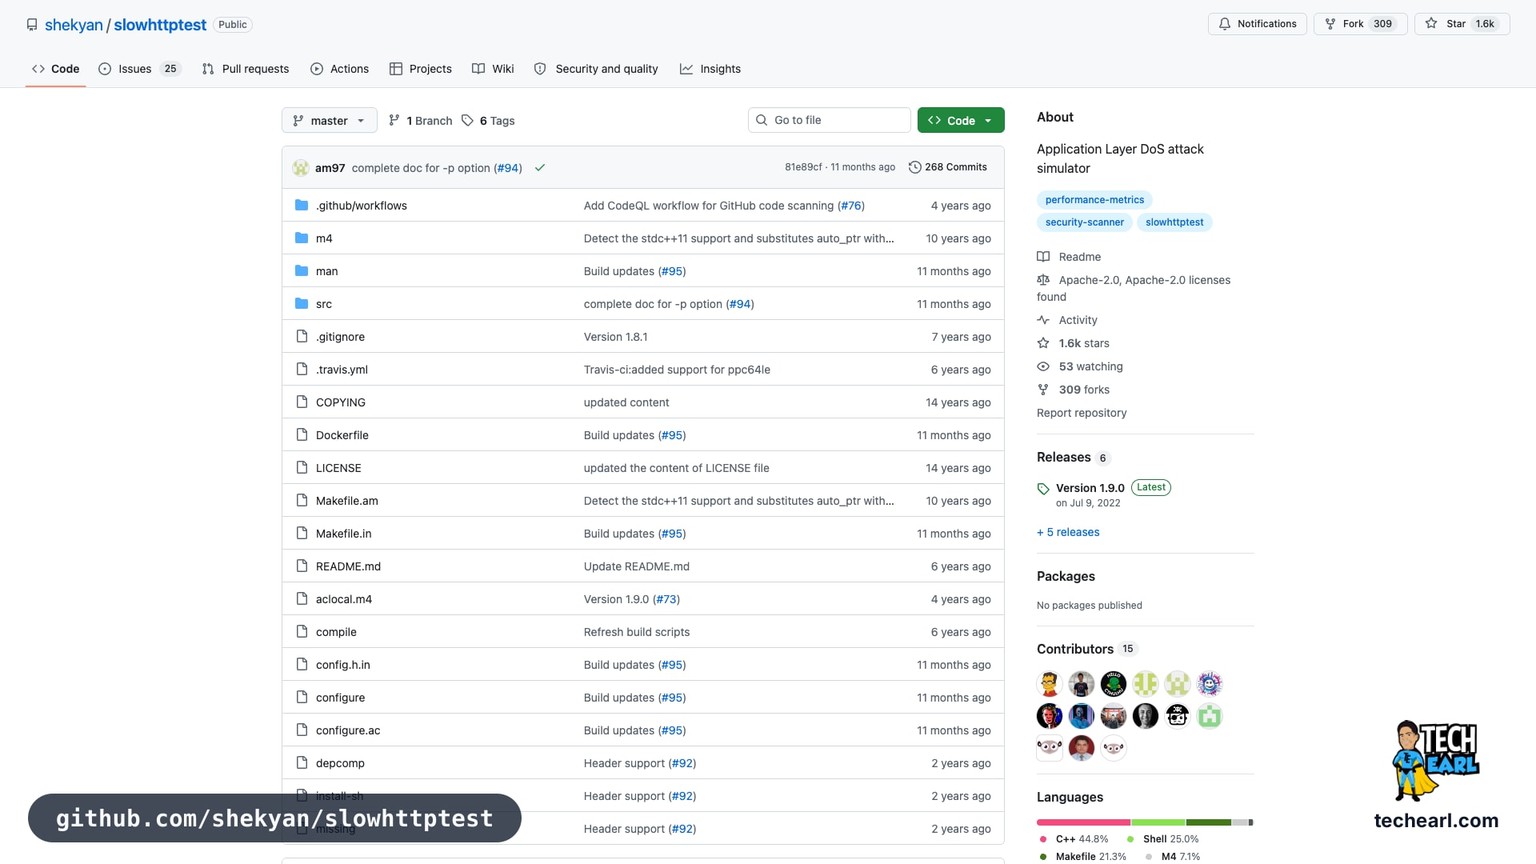This screenshot has height=864, width=1536.
Task: Click the am97 author avatar
Action: point(300,168)
